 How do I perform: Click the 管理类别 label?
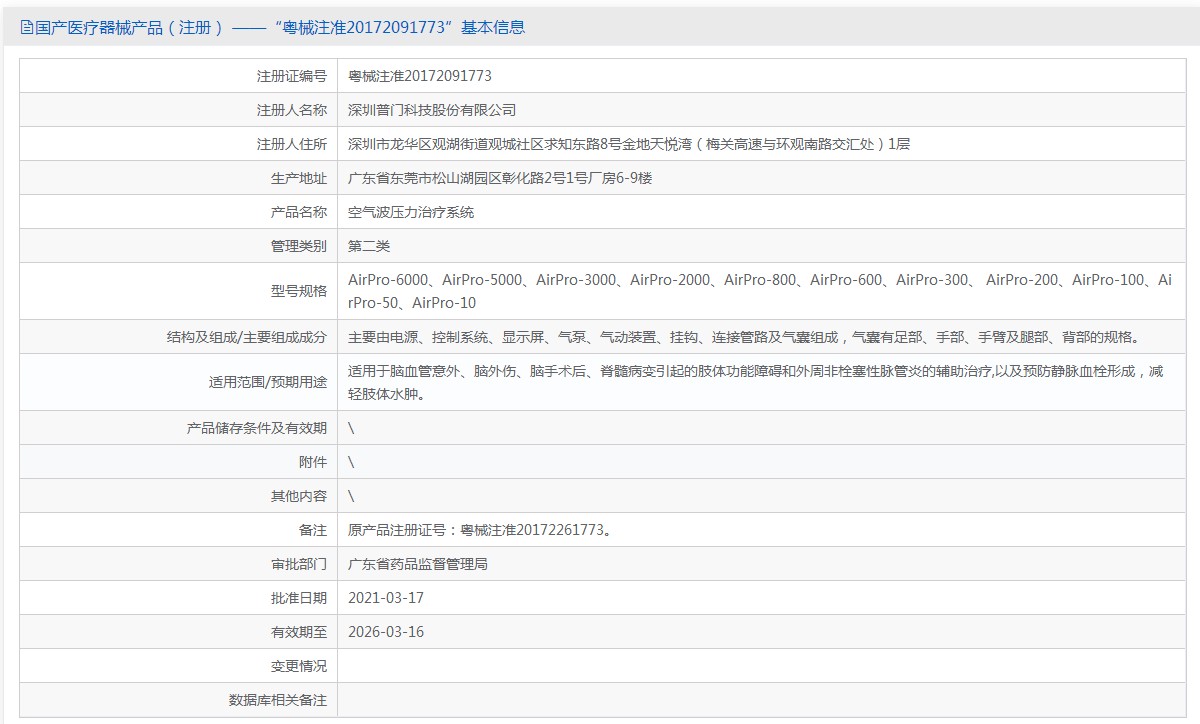click(x=298, y=246)
